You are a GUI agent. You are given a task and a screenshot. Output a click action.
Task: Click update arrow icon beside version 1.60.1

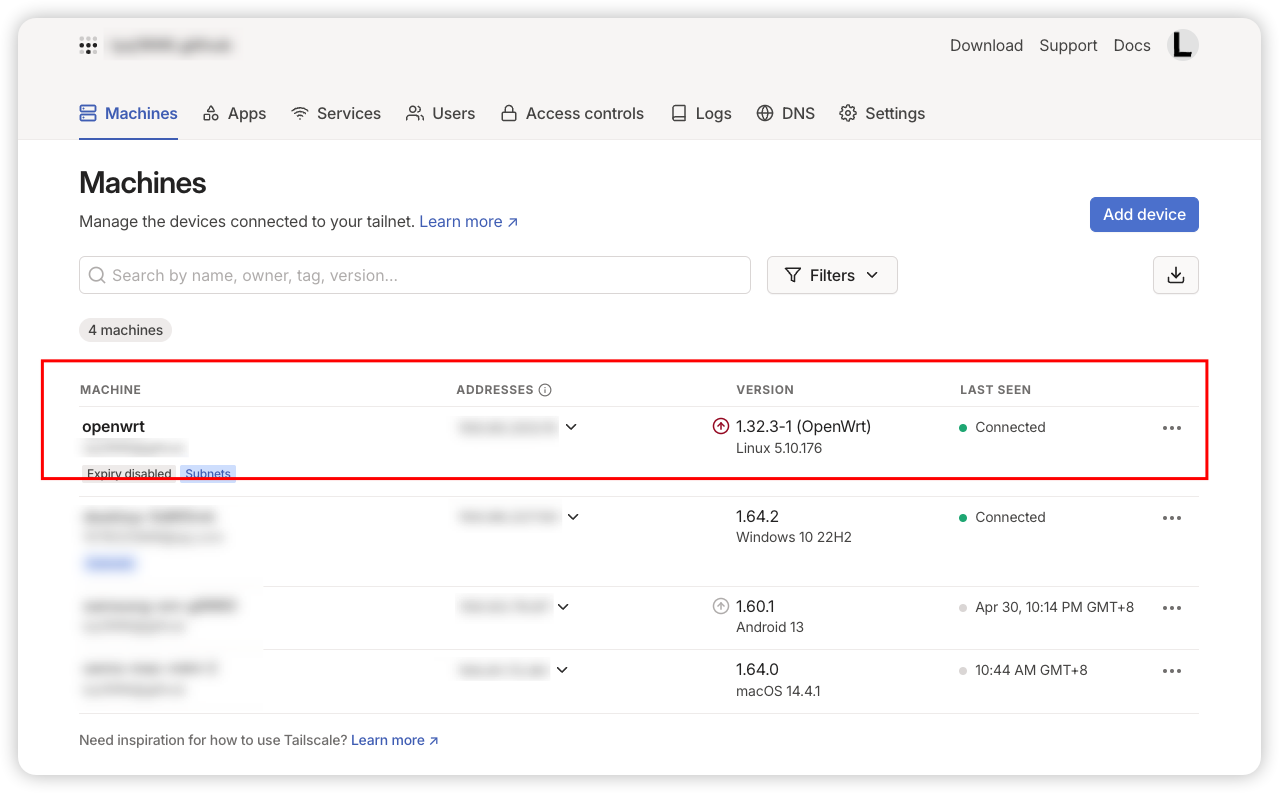[721, 606]
